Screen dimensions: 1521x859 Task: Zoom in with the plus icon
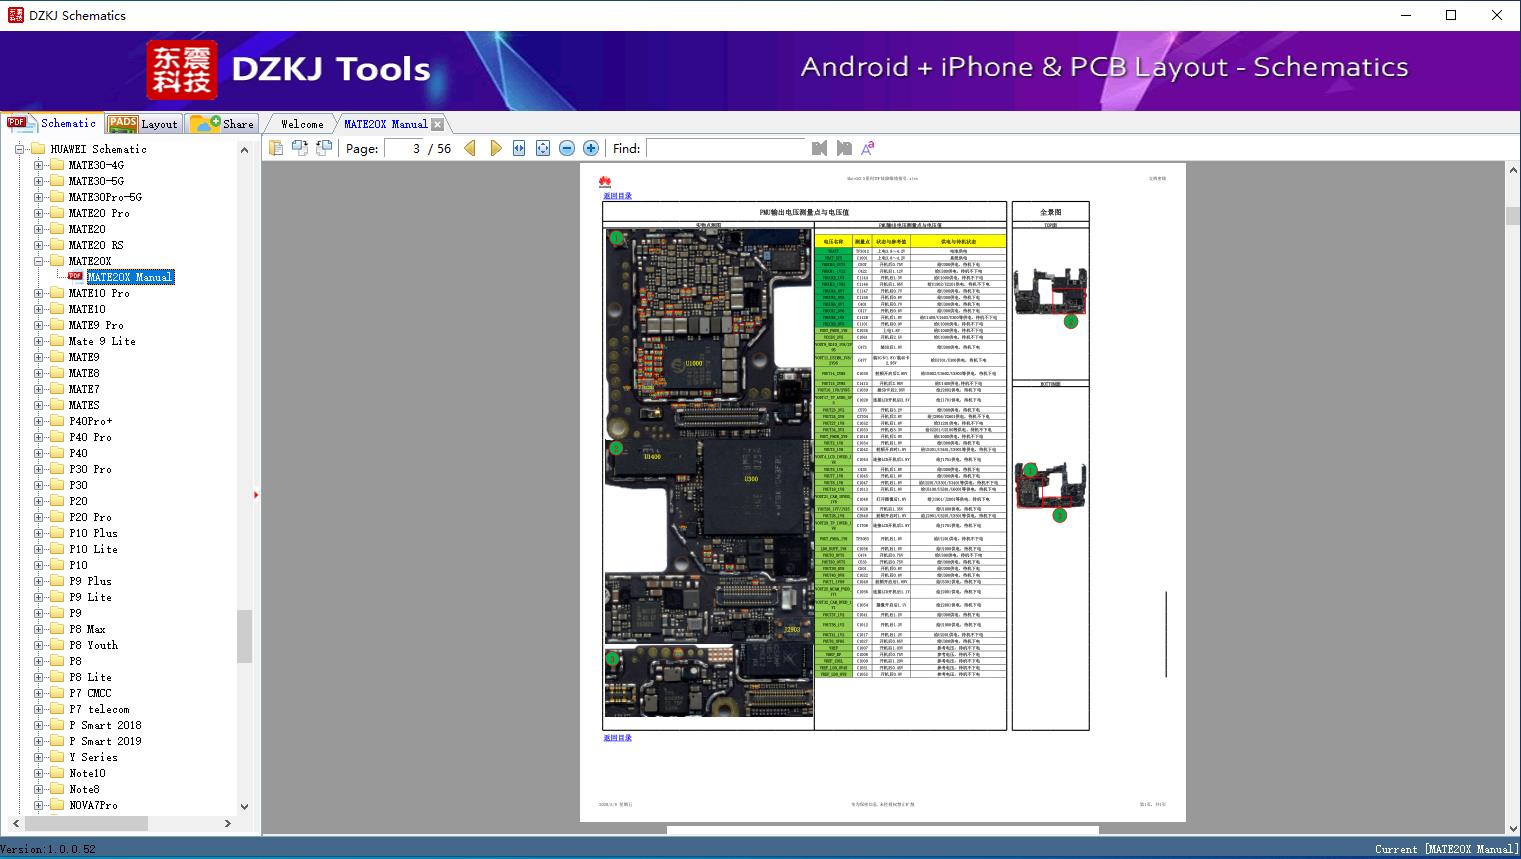click(591, 148)
